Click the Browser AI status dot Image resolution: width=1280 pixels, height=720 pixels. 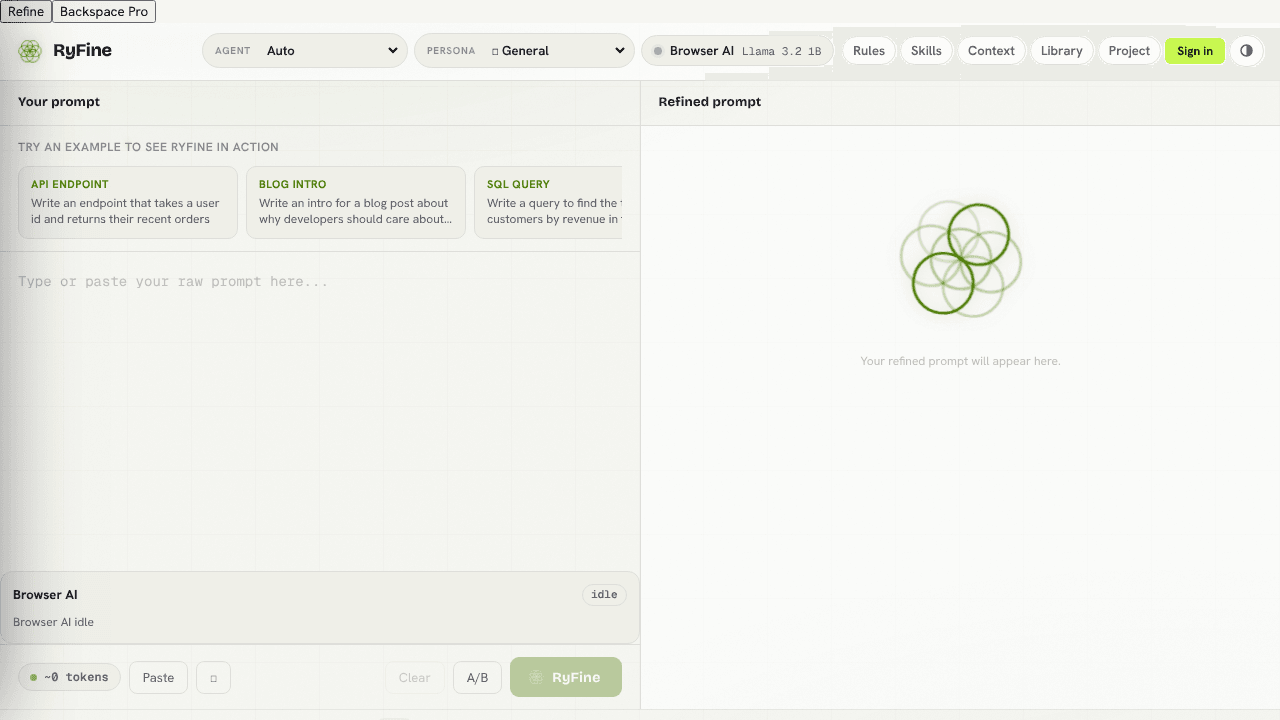[658, 51]
